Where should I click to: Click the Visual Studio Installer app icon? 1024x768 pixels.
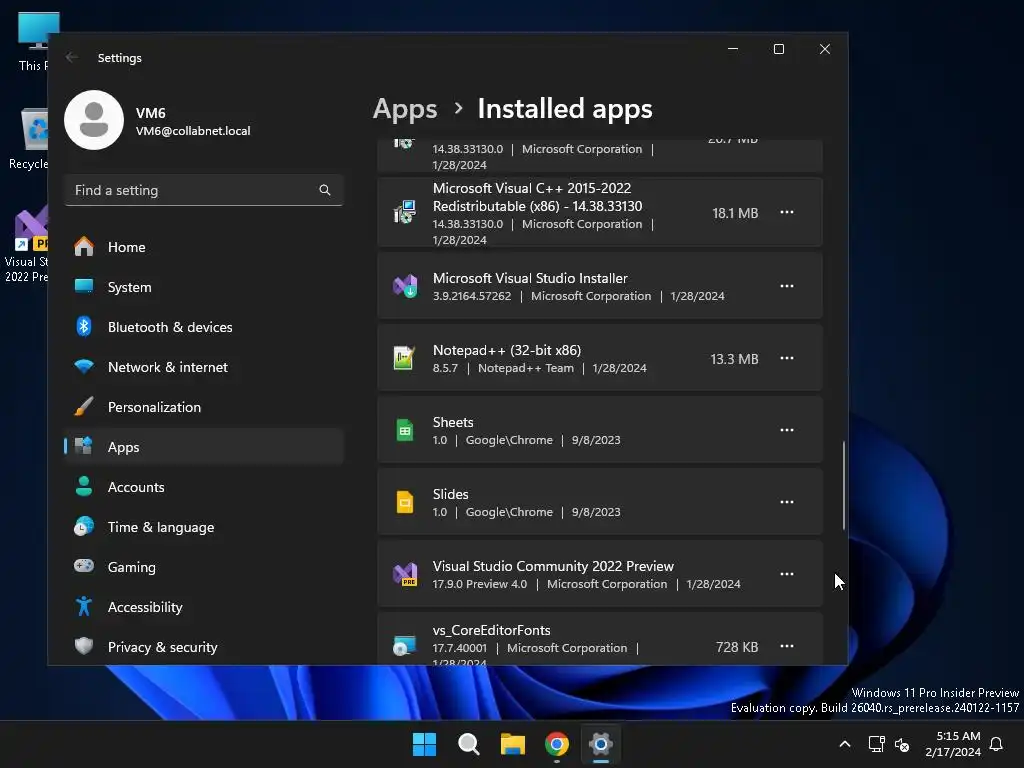pyautogui.click(x=405, y=286)
